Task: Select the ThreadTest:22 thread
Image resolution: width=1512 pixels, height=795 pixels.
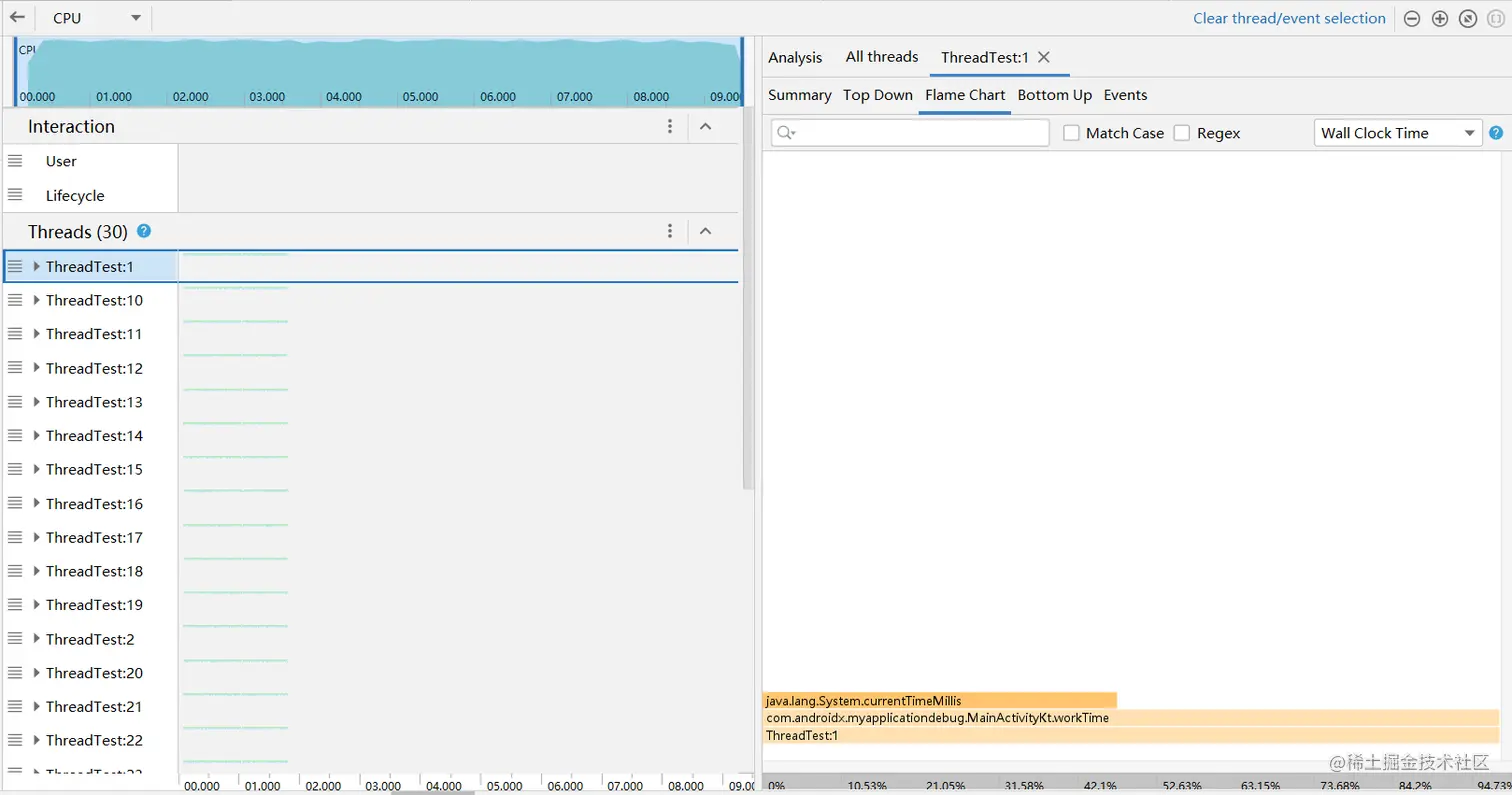Action: point(94,740)
